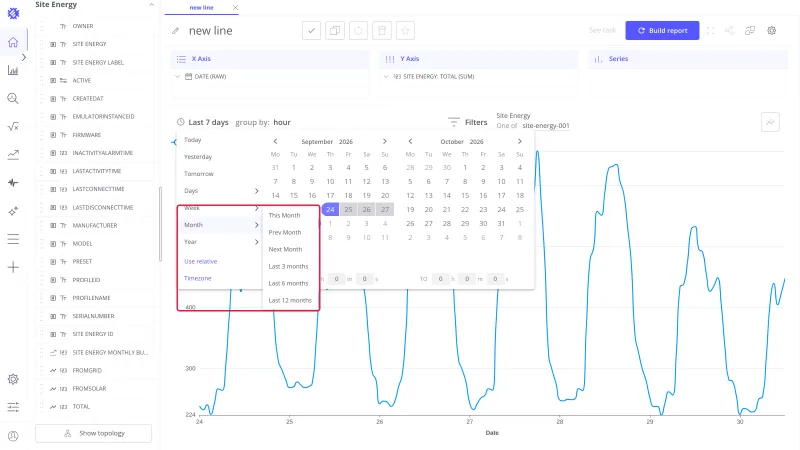
Task: Open the three-line list icon in sidebar
Action: (x=13, y=239)
